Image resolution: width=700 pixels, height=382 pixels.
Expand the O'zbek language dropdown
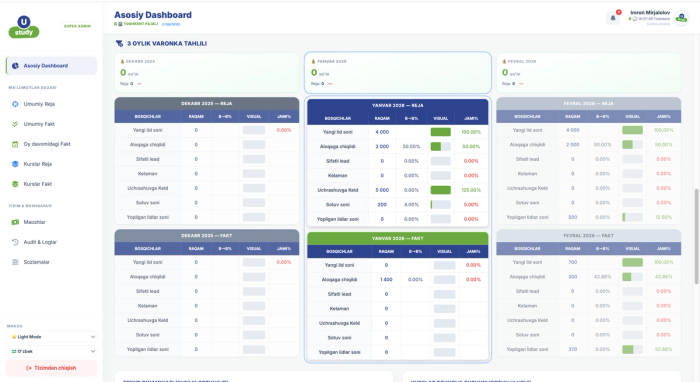[x=51, y=351]
